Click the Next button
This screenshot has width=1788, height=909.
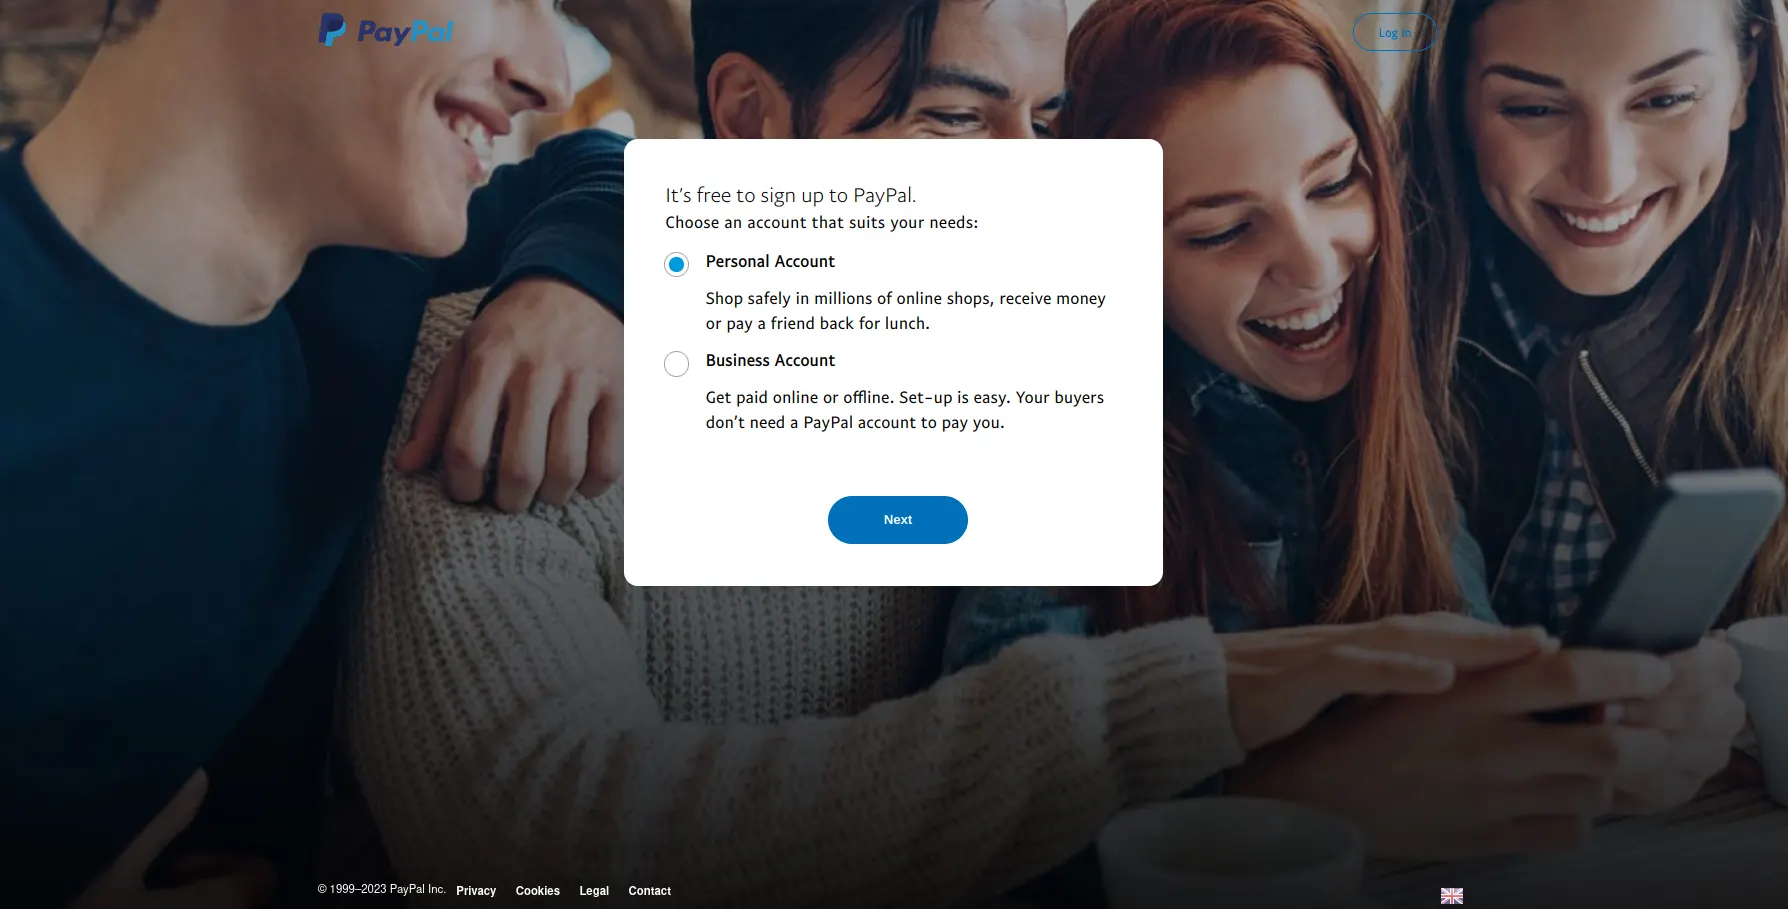click(x=898, y=520)
